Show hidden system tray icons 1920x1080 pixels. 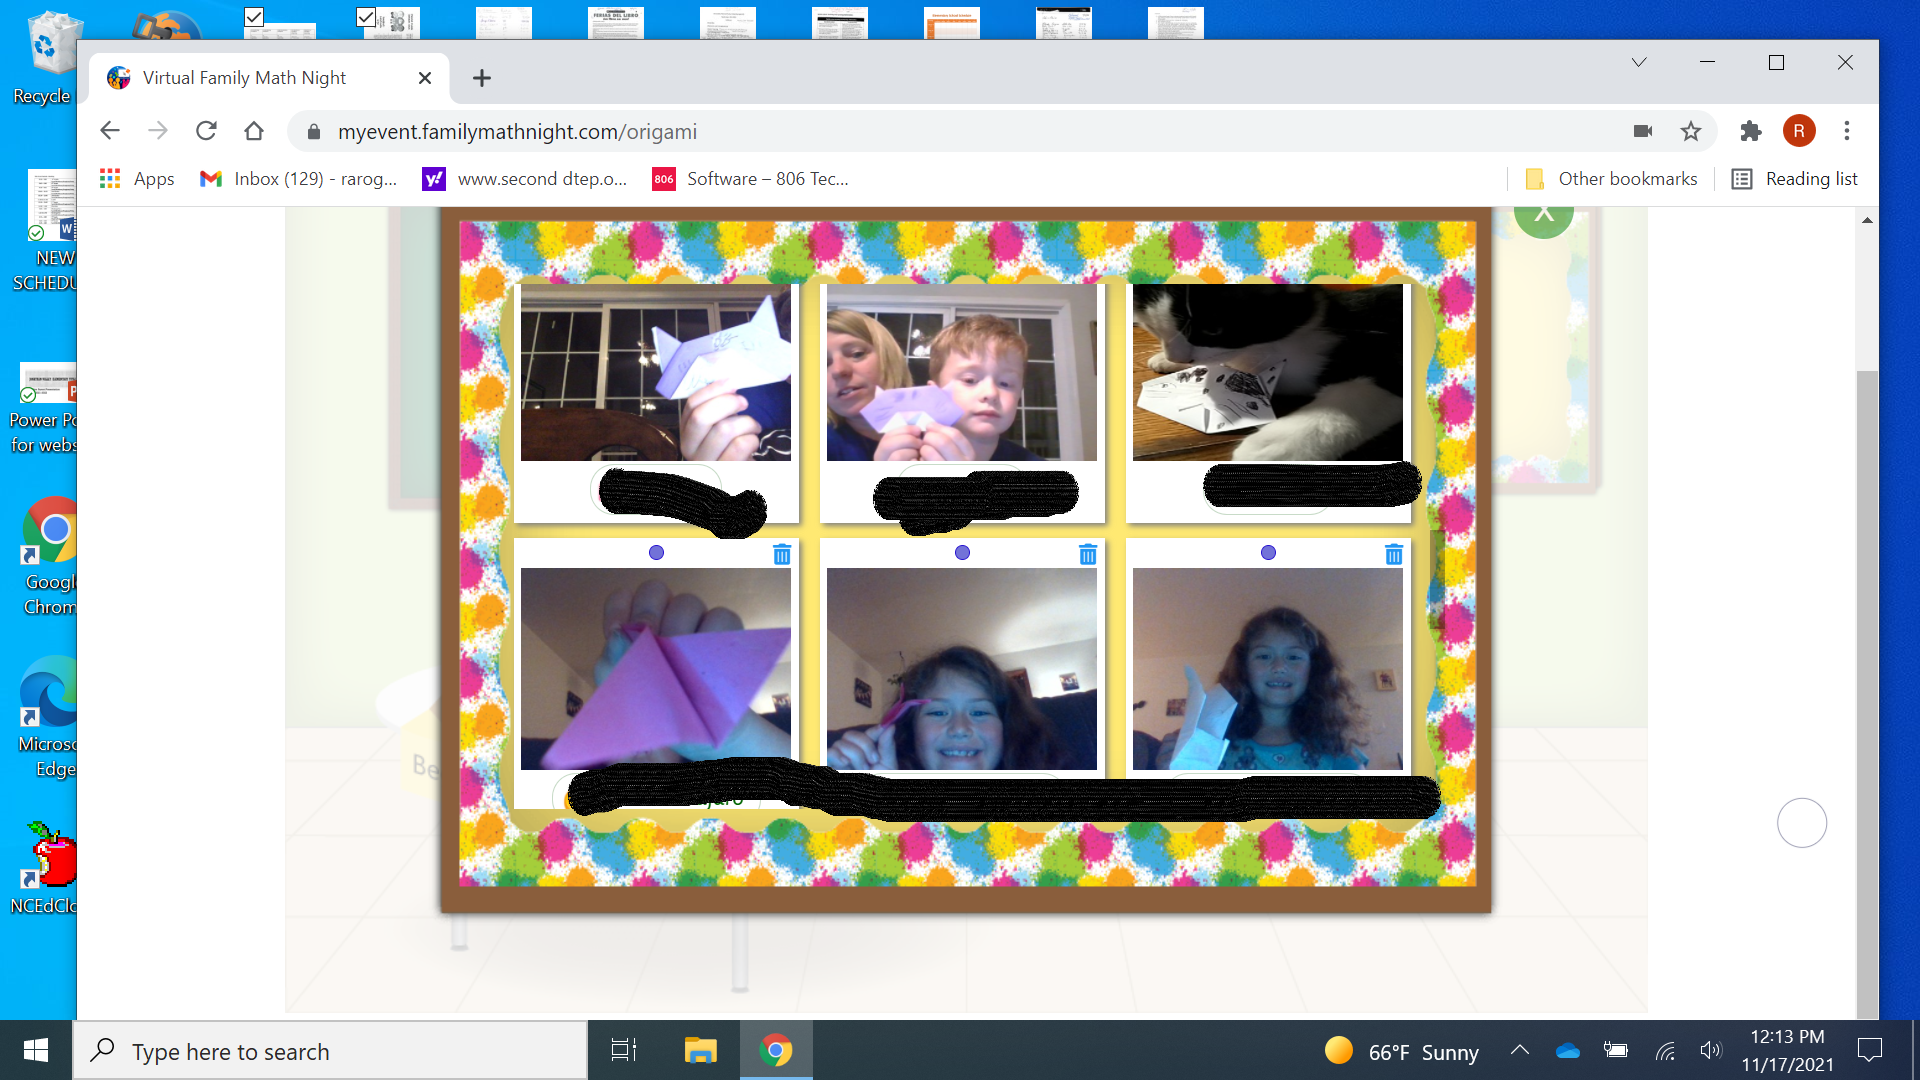[1520, 1050]
